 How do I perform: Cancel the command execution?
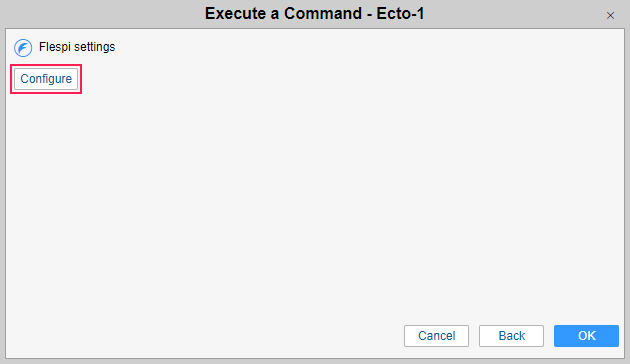point(436,336)
